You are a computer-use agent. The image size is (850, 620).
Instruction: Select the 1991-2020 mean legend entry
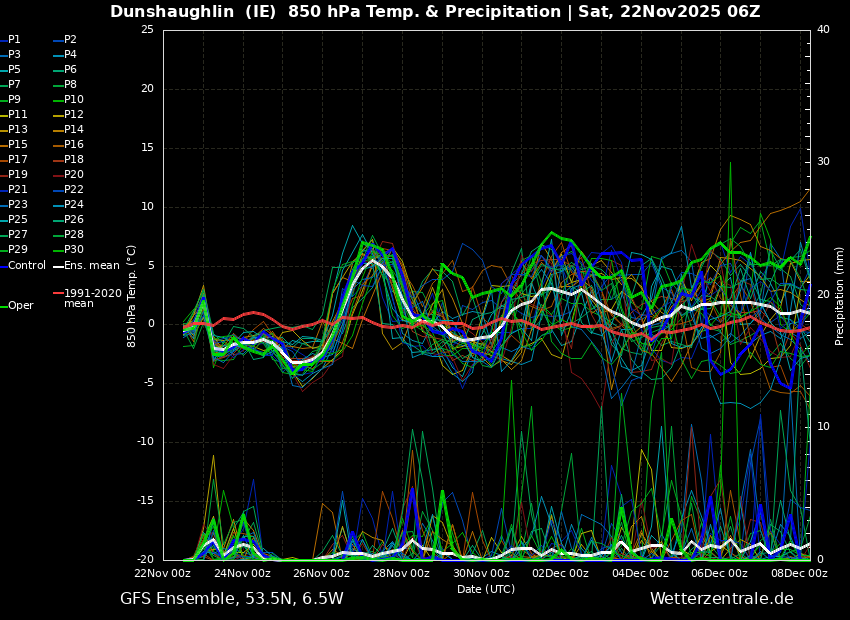pyautogui.click(x=93, y=299)
